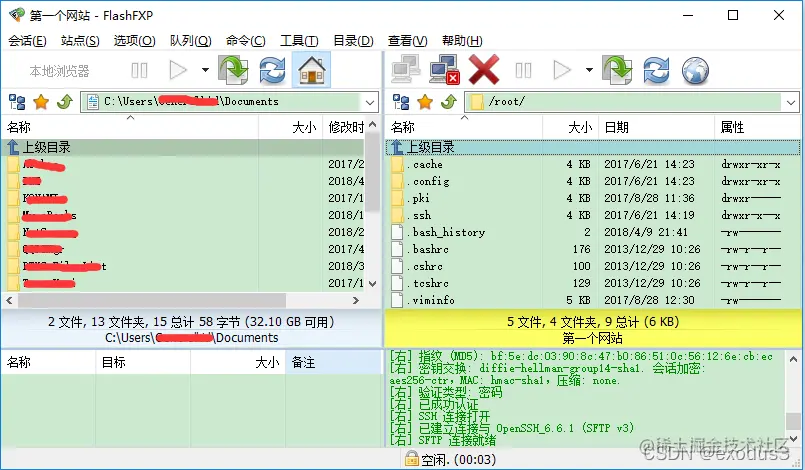Start queue transfer in local toolbar
Screen dimensions: 805x470
coord(178,70)
